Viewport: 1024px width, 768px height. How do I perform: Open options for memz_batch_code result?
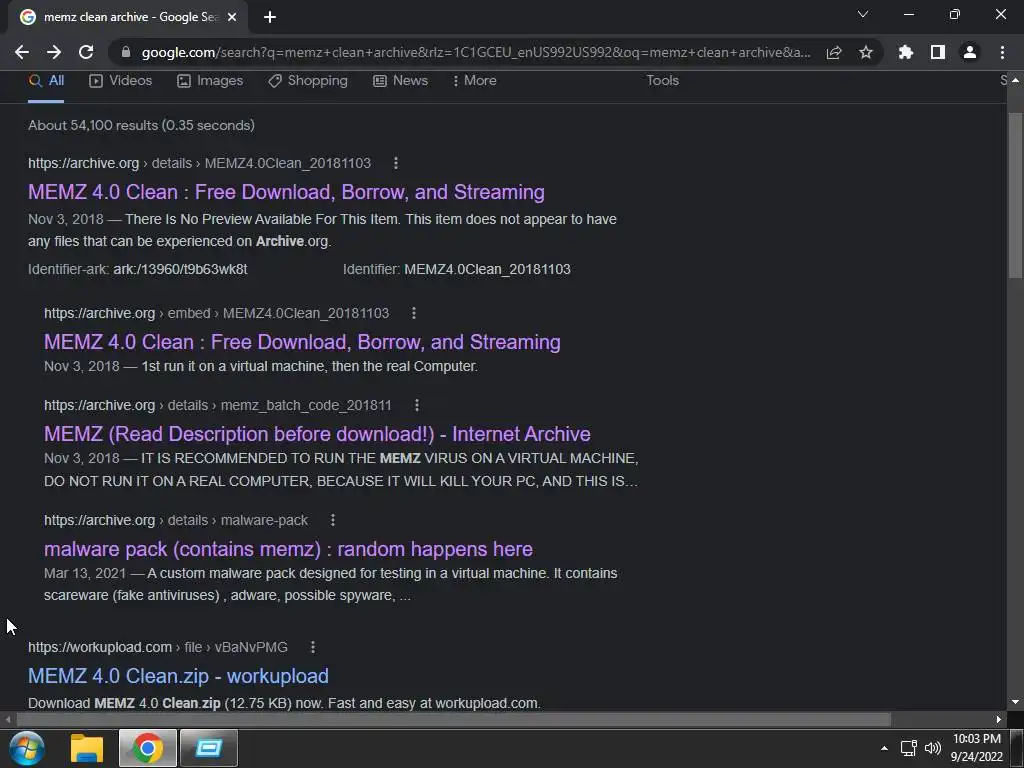[417, 406]
